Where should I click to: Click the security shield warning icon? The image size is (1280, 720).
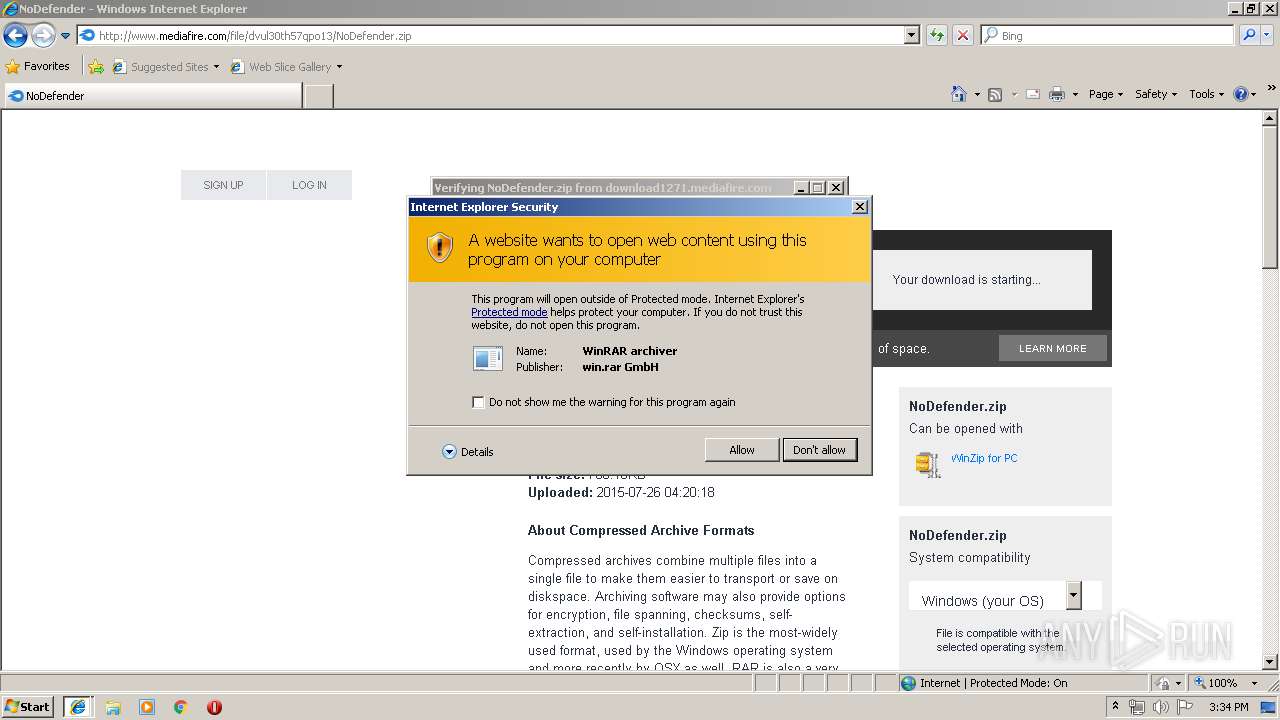(440, 248)
